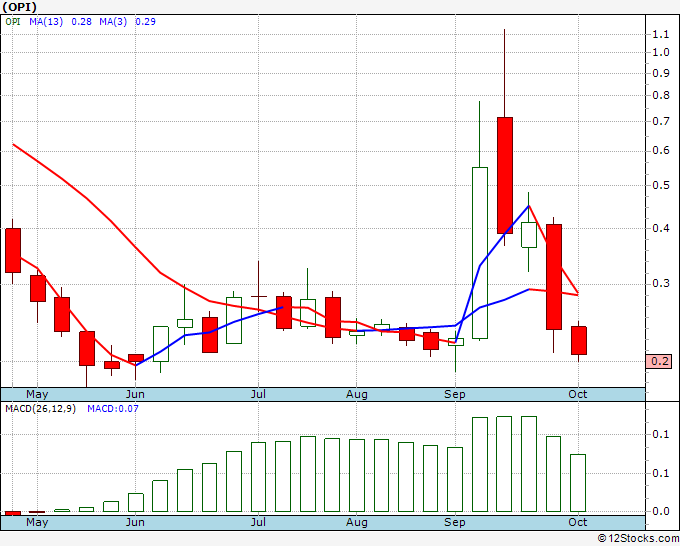Click the first red candlestick in May
680x546 pixels.
(x=13, y=250)
